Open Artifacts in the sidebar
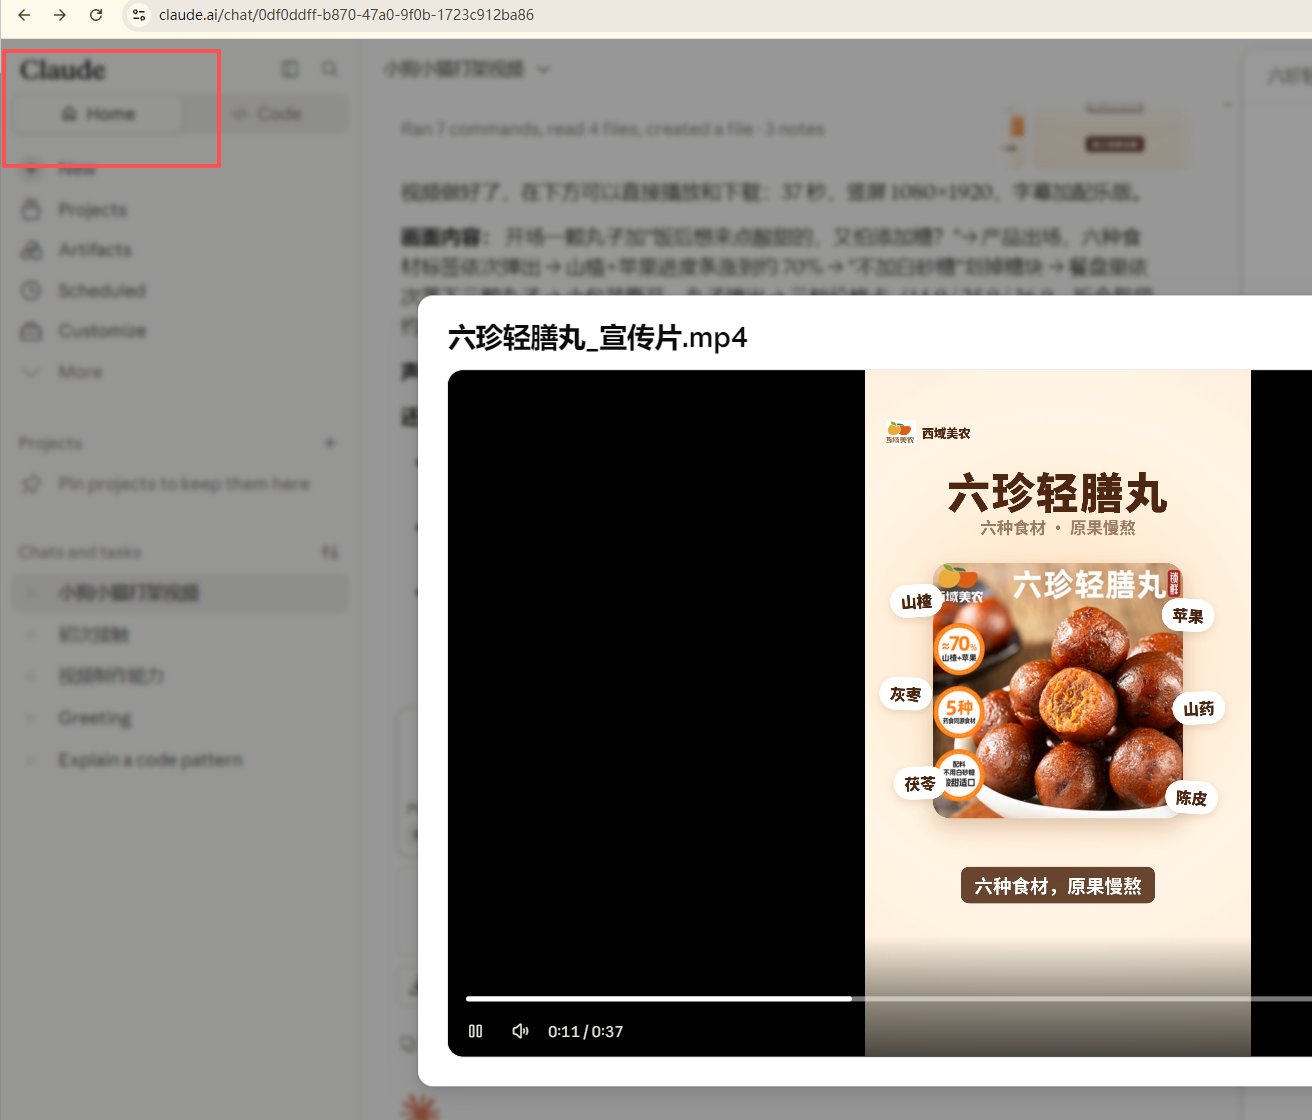This screenshot has width=1312, height=1120. pos(94,250)
